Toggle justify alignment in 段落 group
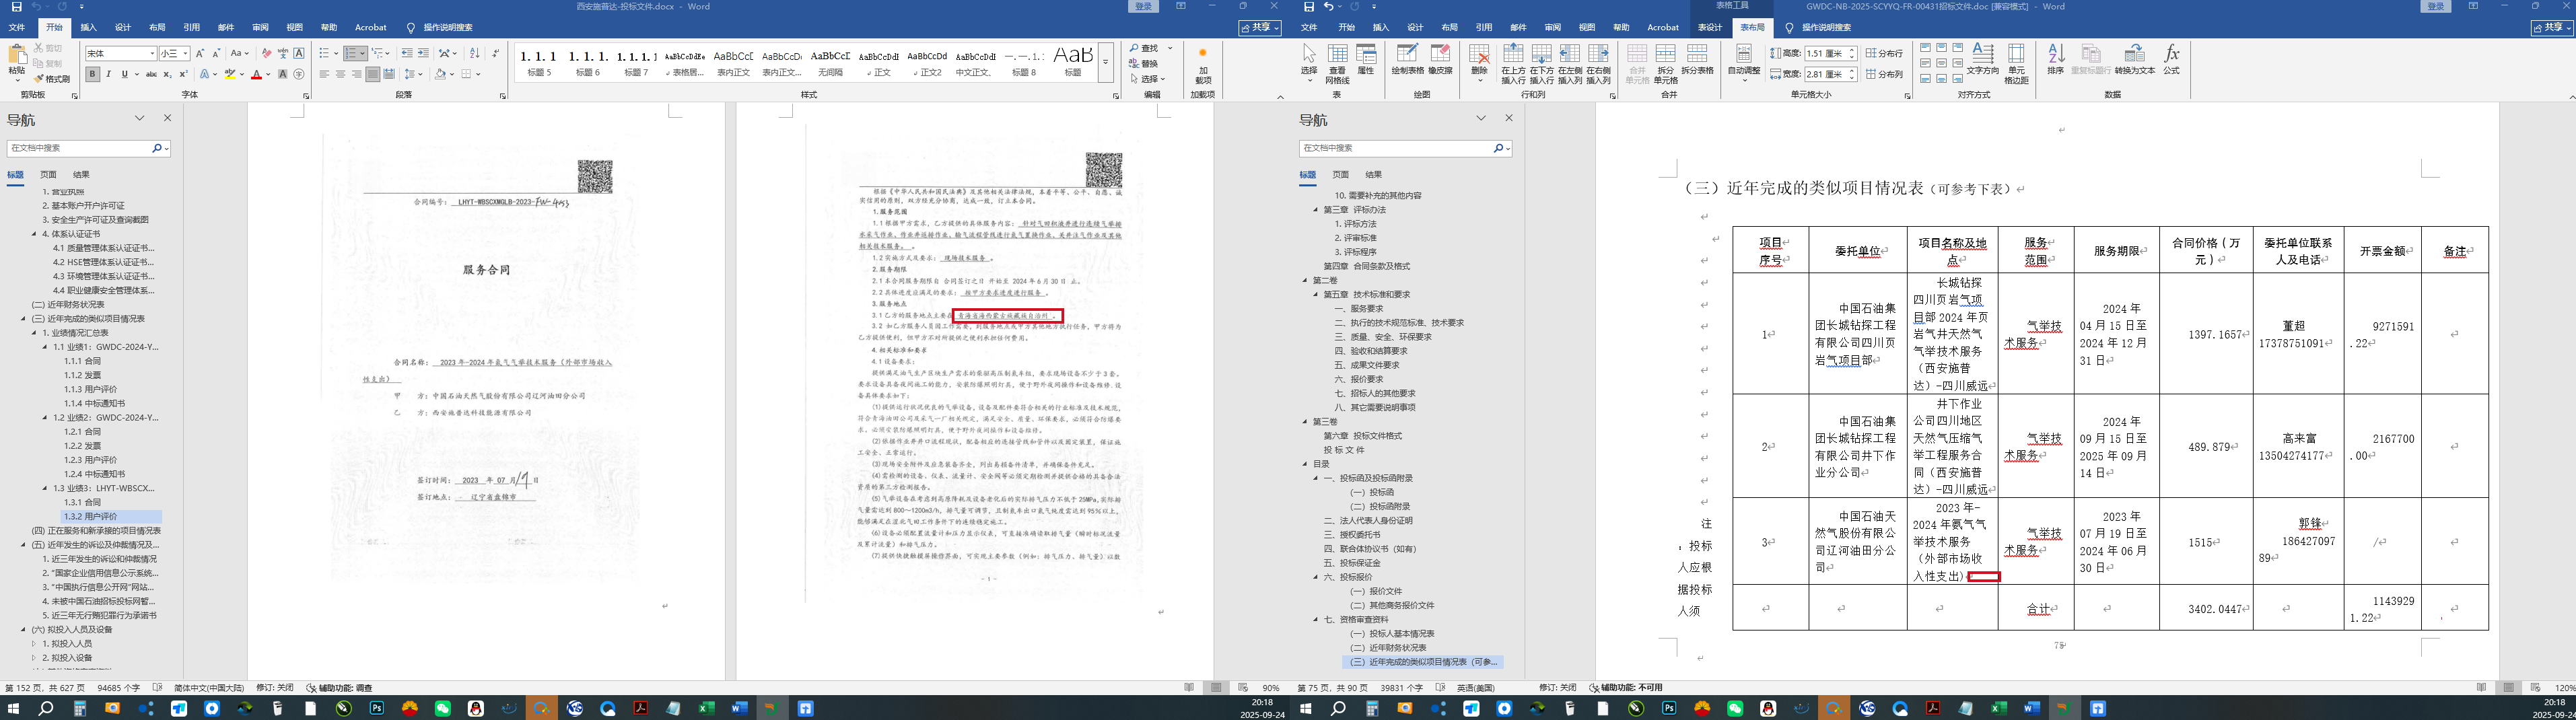The width and height of the screenshot is (2576, 720). [372, 74]
